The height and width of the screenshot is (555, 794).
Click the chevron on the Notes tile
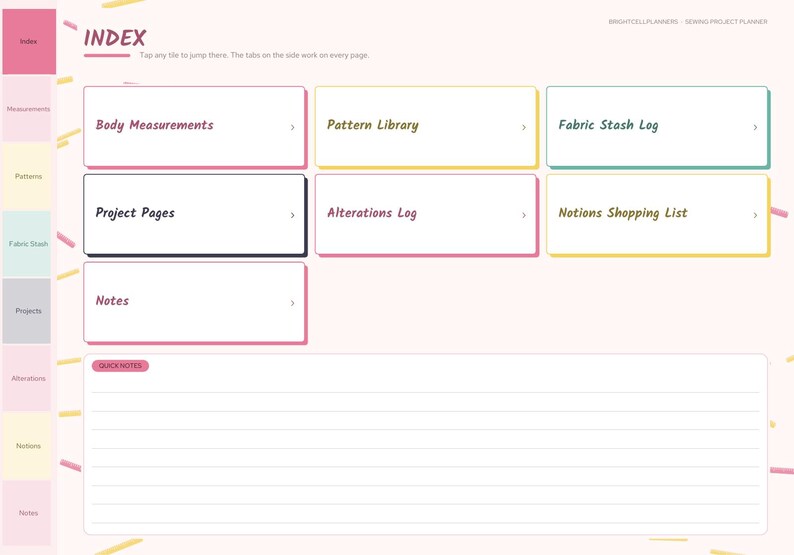tap(292, 303)
